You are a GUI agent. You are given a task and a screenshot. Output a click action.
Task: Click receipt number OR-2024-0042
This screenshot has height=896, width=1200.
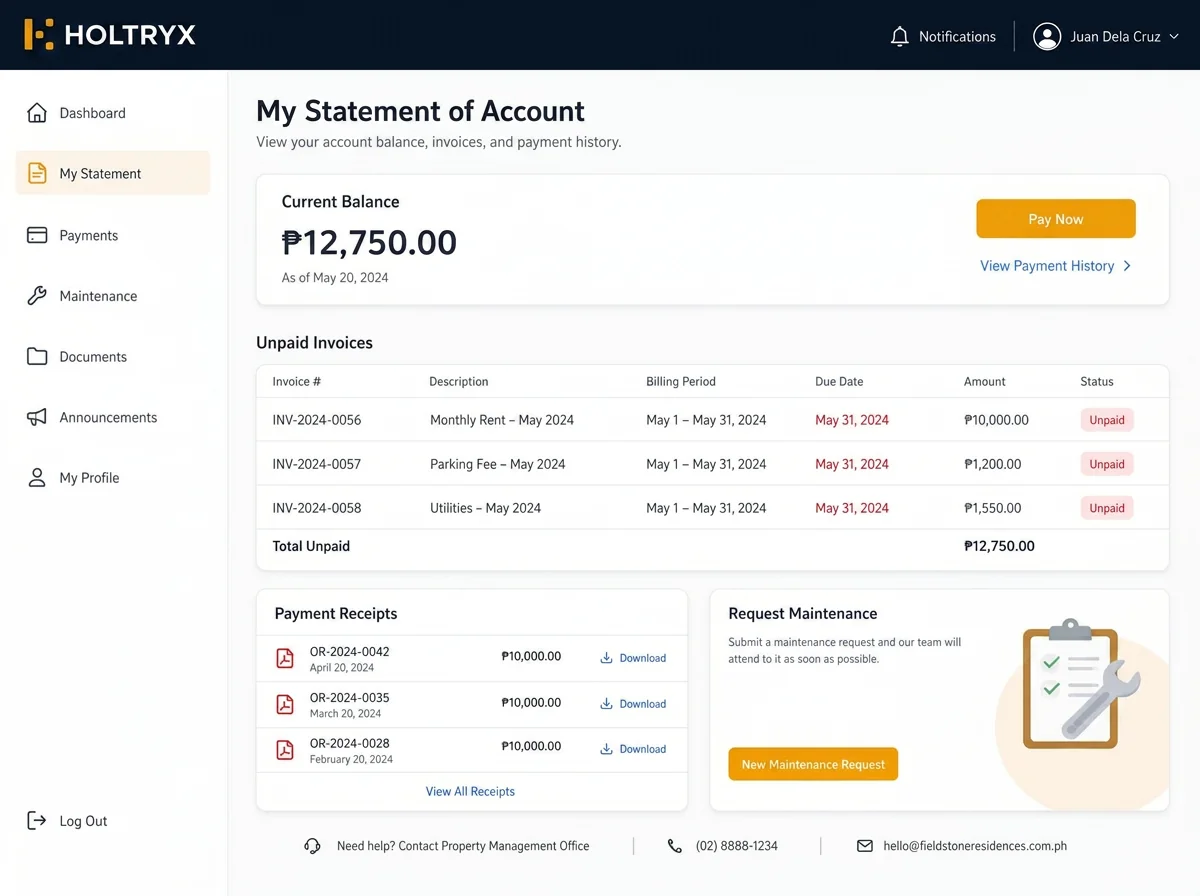coord(350,652)
